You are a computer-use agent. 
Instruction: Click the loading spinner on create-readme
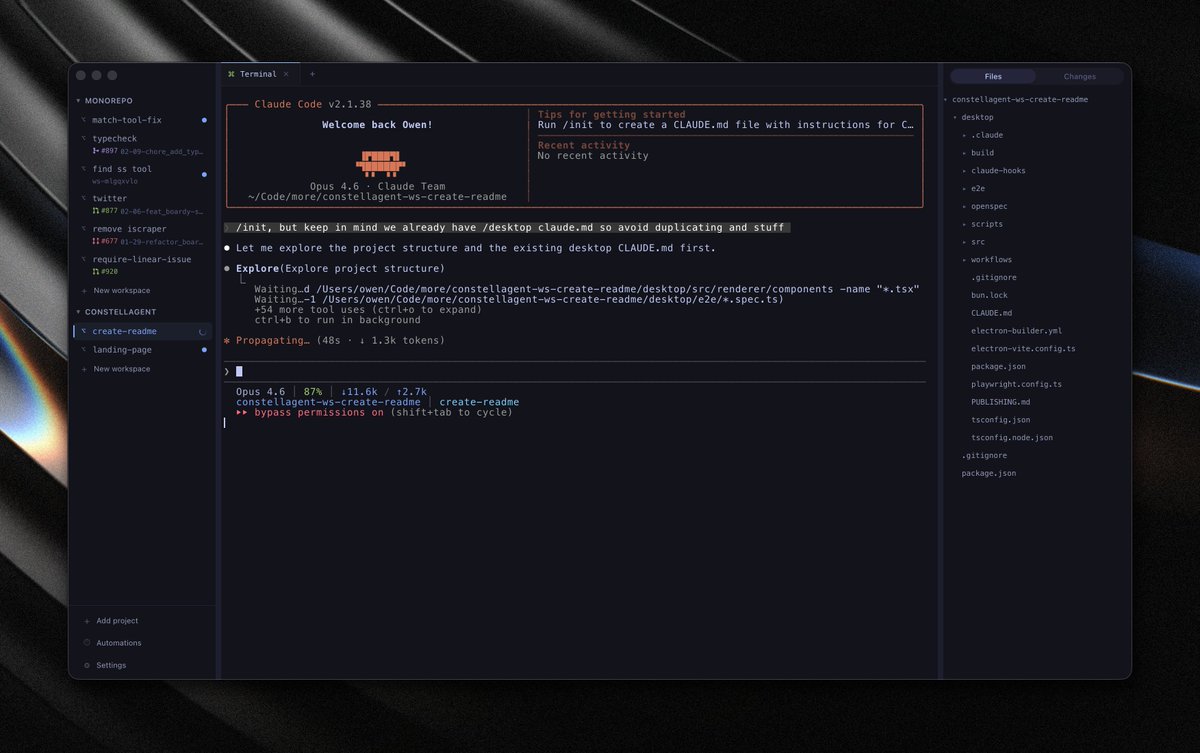[x=204, y=331]
